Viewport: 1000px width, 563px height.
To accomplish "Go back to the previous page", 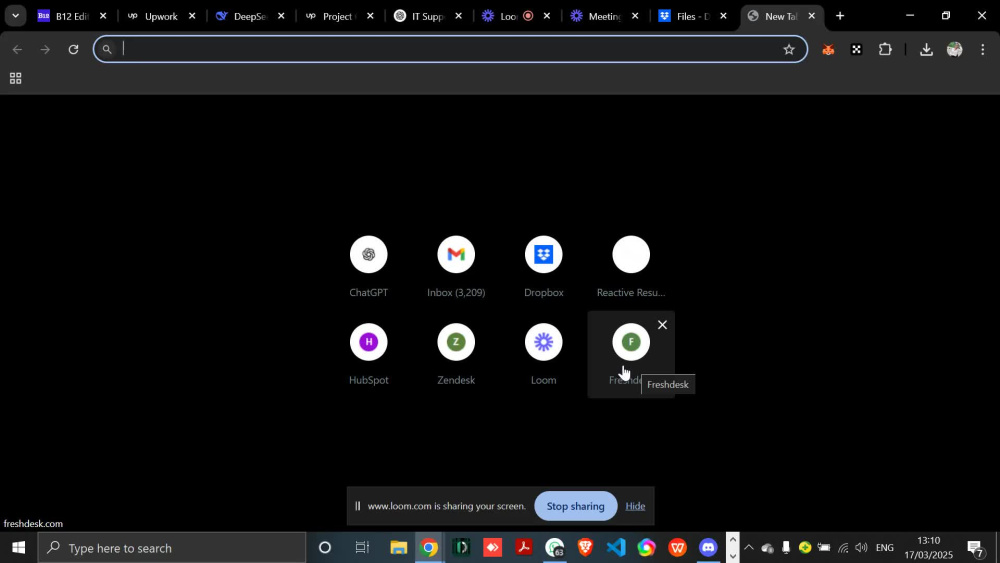I will (x=17, y=49).
